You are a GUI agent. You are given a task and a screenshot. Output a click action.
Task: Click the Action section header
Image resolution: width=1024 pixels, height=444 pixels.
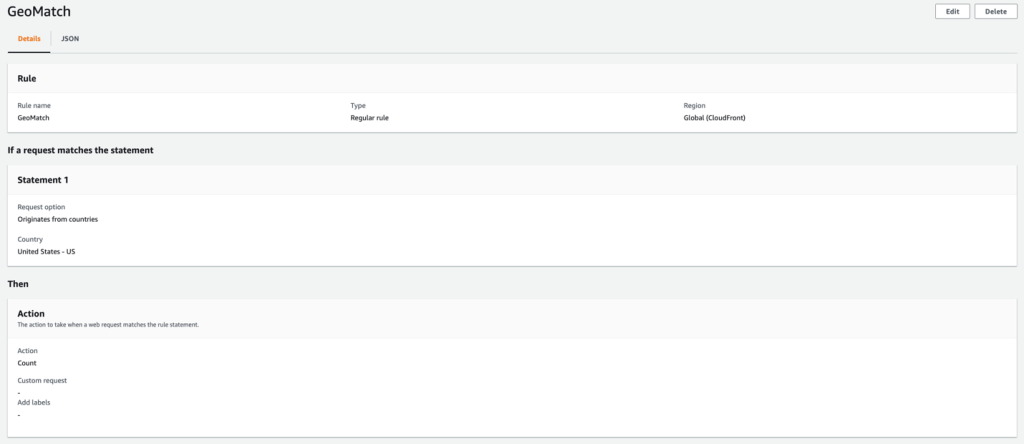click(31, 313)
